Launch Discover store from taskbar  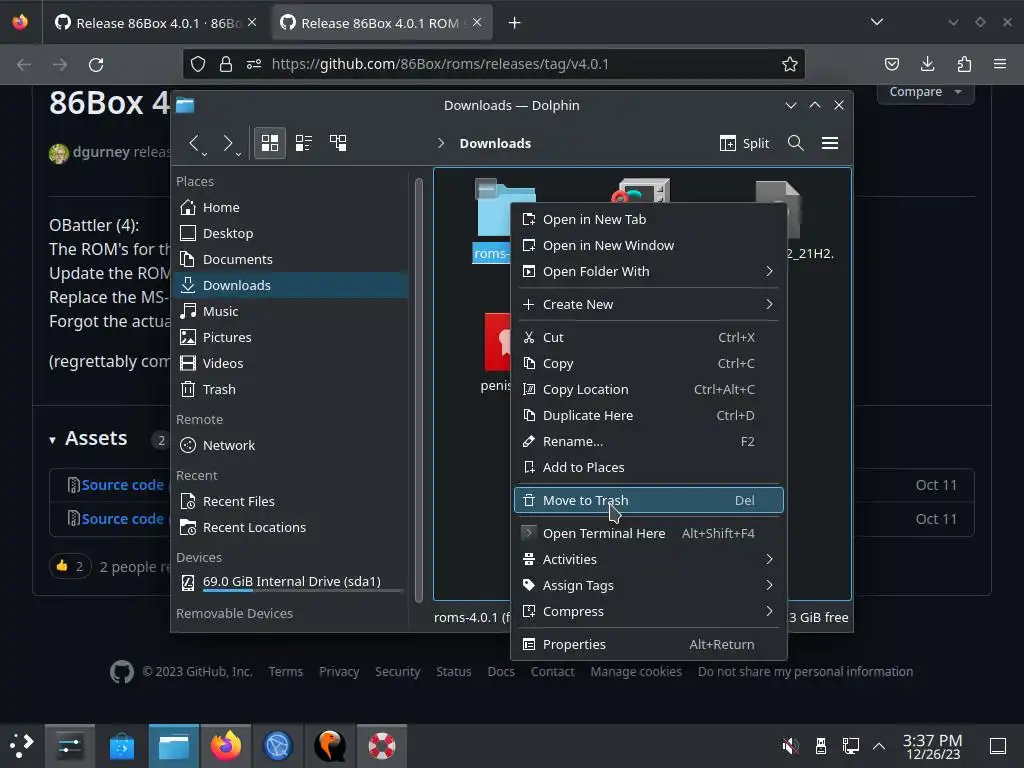121,746
